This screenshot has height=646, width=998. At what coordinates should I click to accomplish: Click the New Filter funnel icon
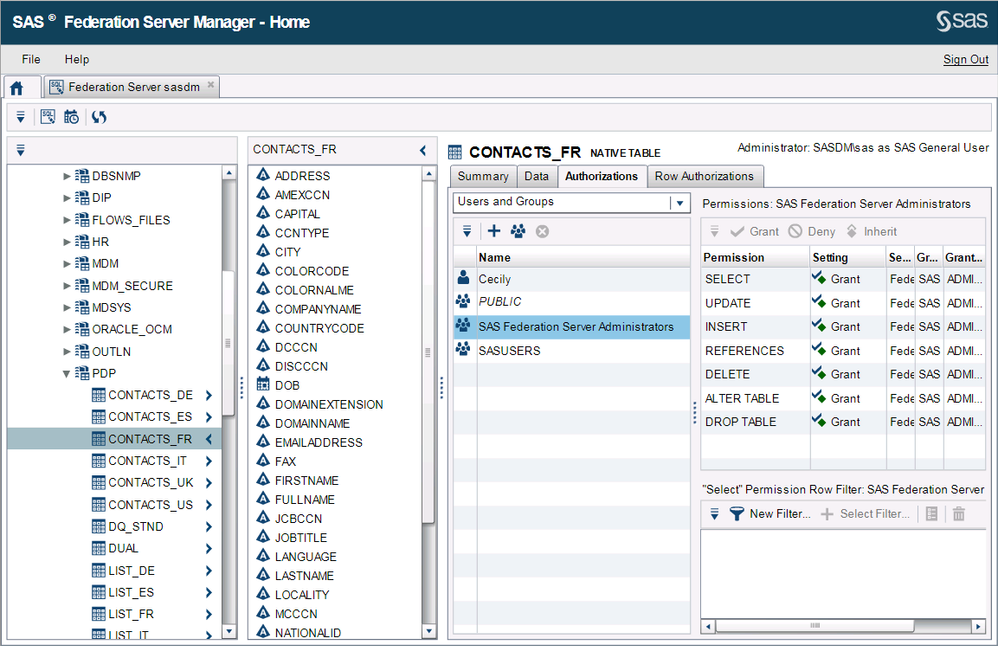[737, 514]
